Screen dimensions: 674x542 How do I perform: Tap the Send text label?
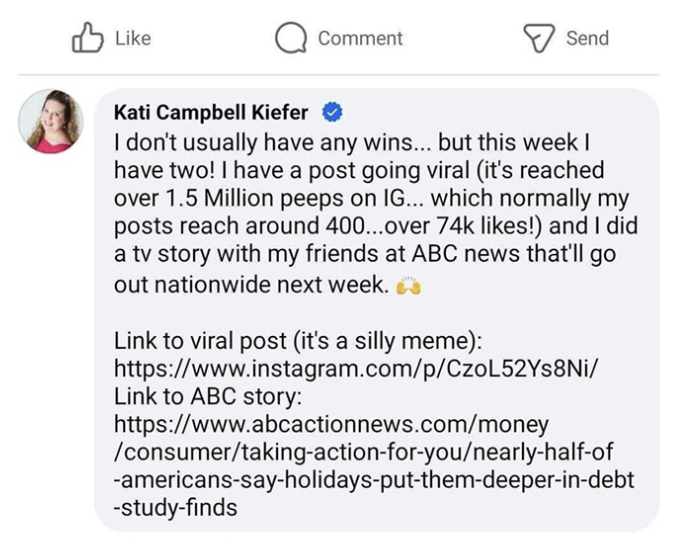587,38
